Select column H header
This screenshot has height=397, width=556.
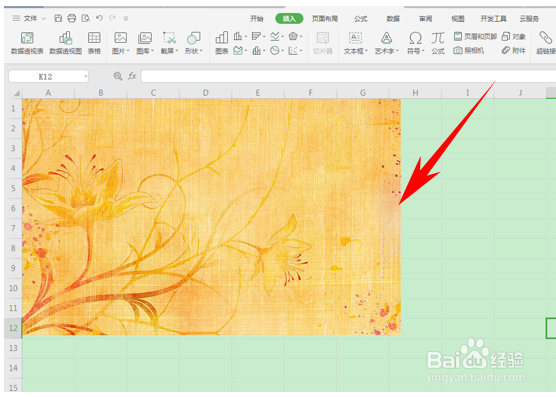pyautogui.click(x=415, y=93)
